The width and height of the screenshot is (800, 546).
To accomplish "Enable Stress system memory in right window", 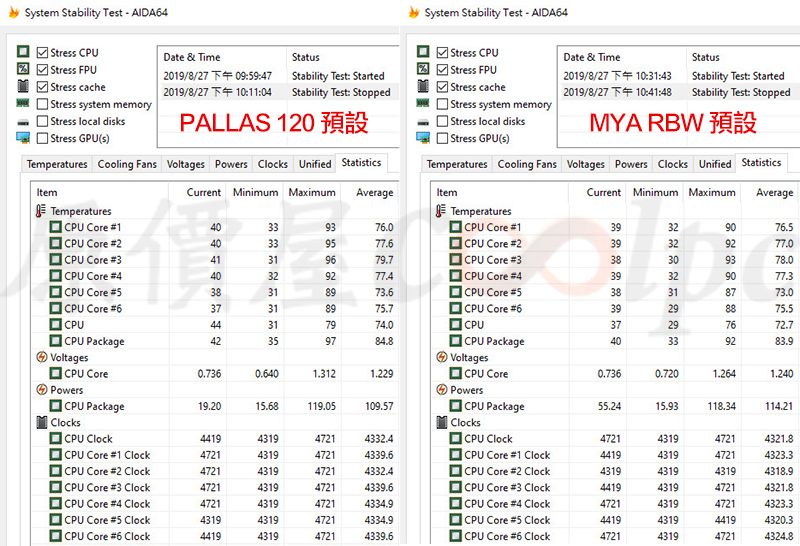I will 442,104.
